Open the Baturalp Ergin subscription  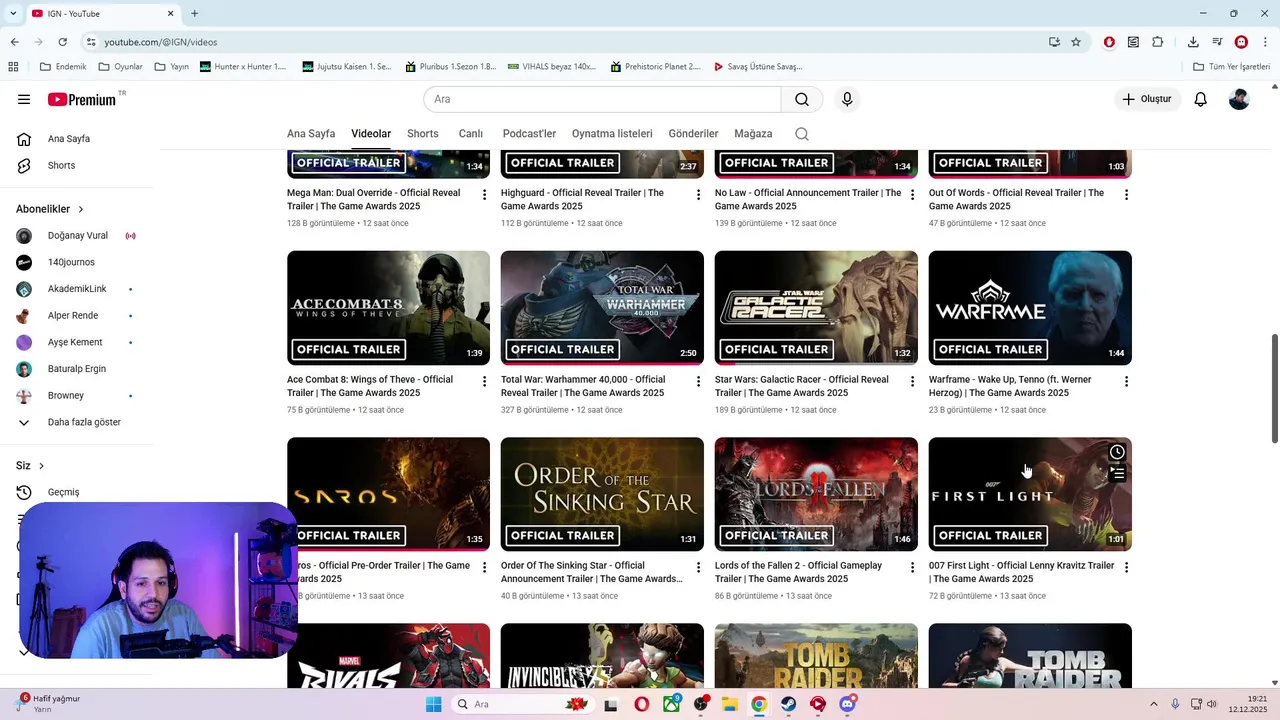coord(77,369)
